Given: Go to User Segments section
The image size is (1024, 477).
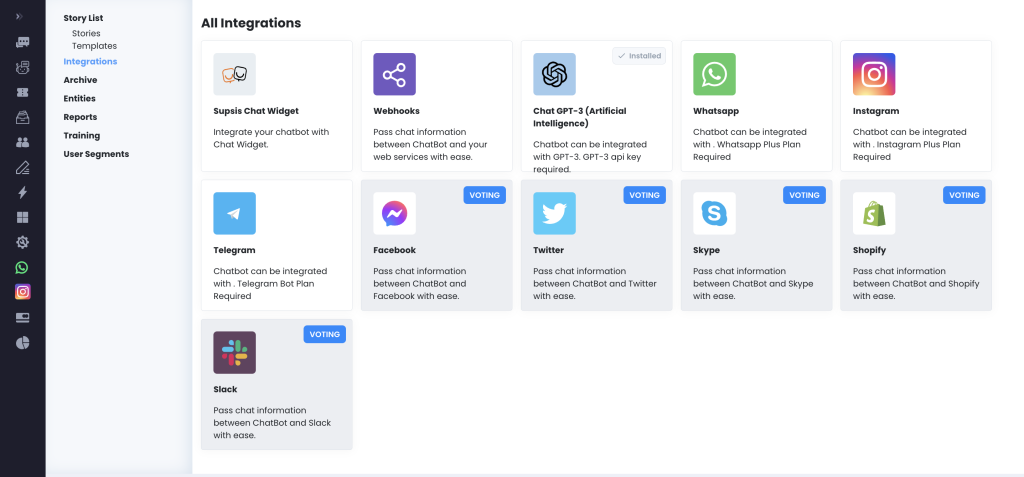Looking at the screenshot, I should point(96,154).
